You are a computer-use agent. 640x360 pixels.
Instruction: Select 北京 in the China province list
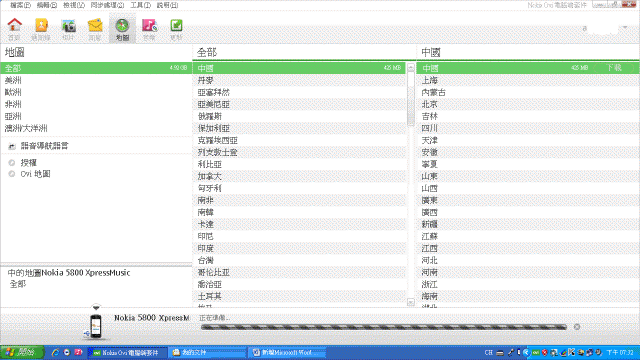[x=528, y=104]
